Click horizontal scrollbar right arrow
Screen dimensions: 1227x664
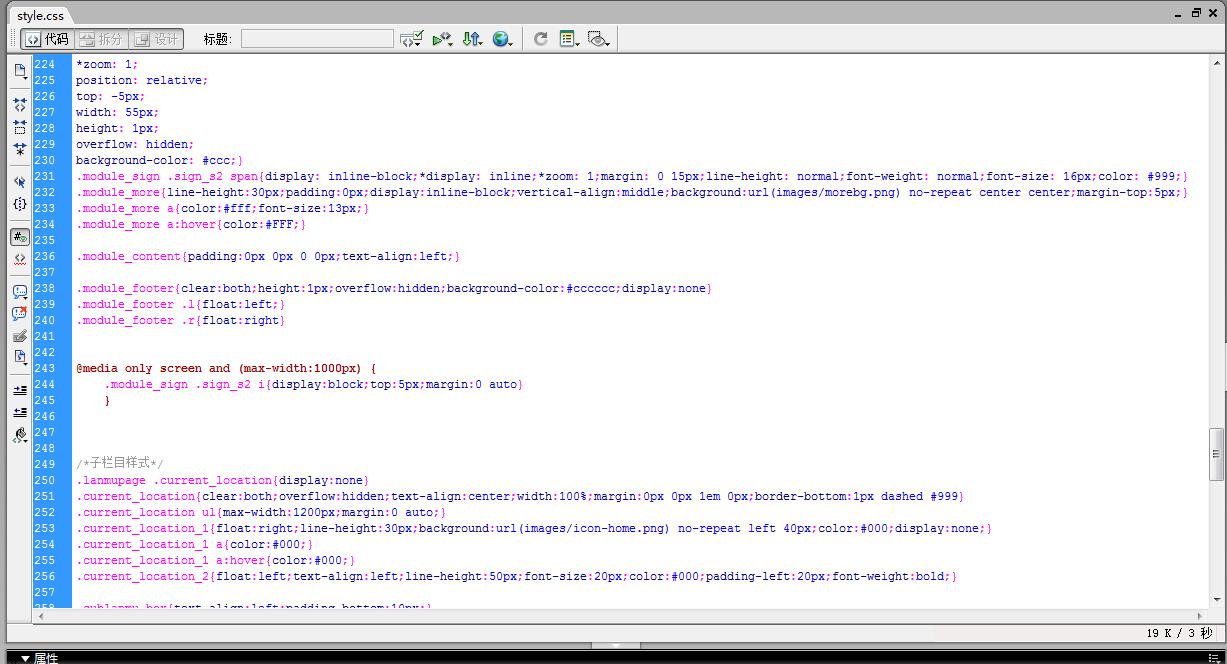coord(1200,616)
